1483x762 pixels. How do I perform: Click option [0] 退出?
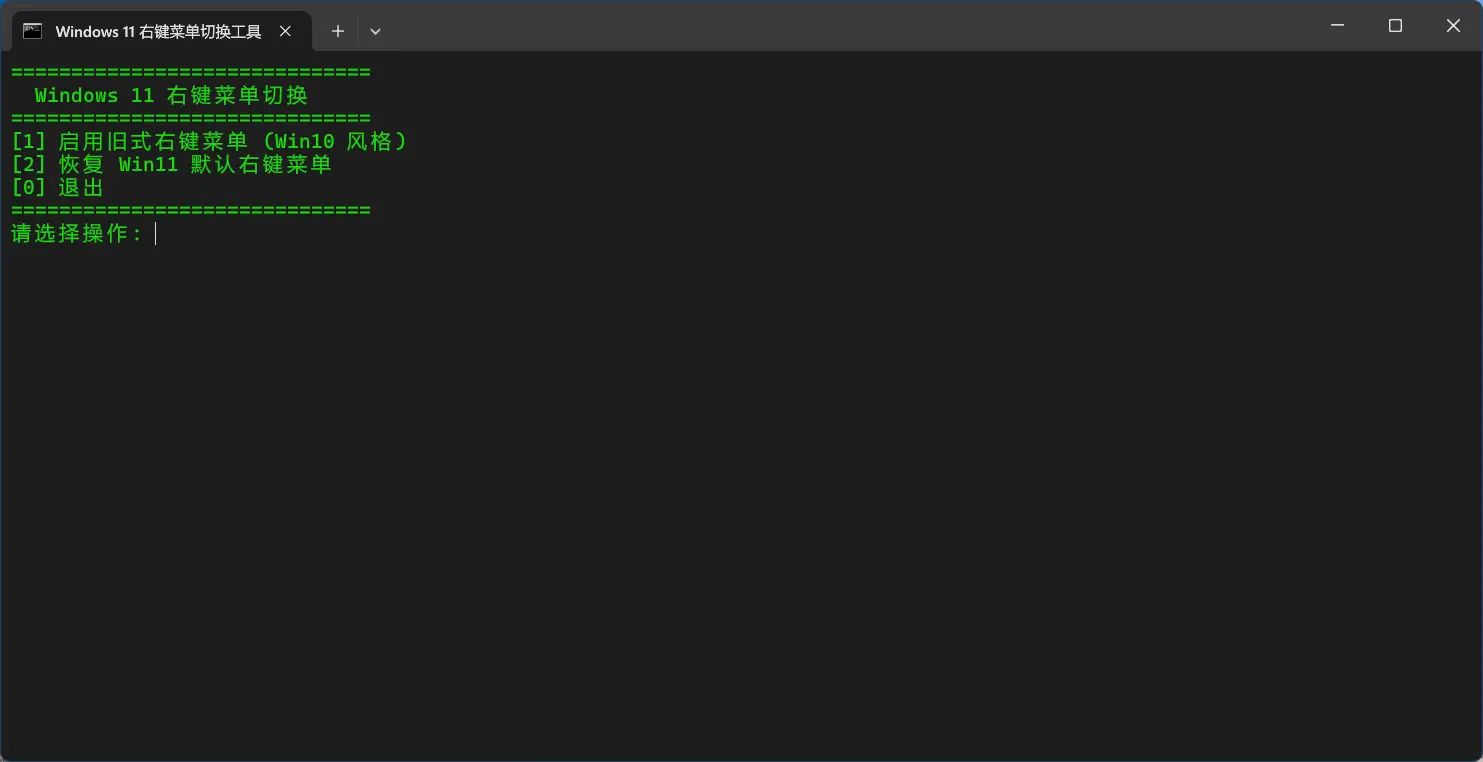coord(55,187)
